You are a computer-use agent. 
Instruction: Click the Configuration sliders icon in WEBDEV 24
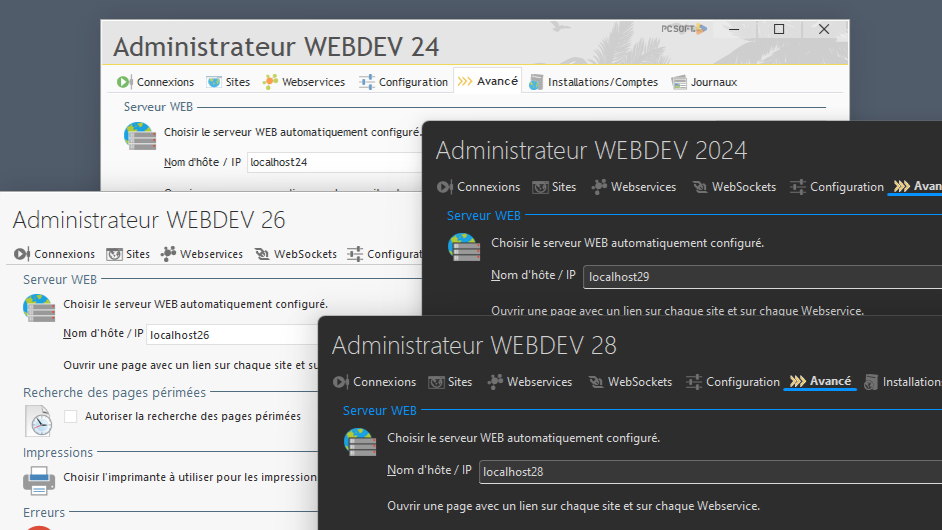tap(367, 82)
